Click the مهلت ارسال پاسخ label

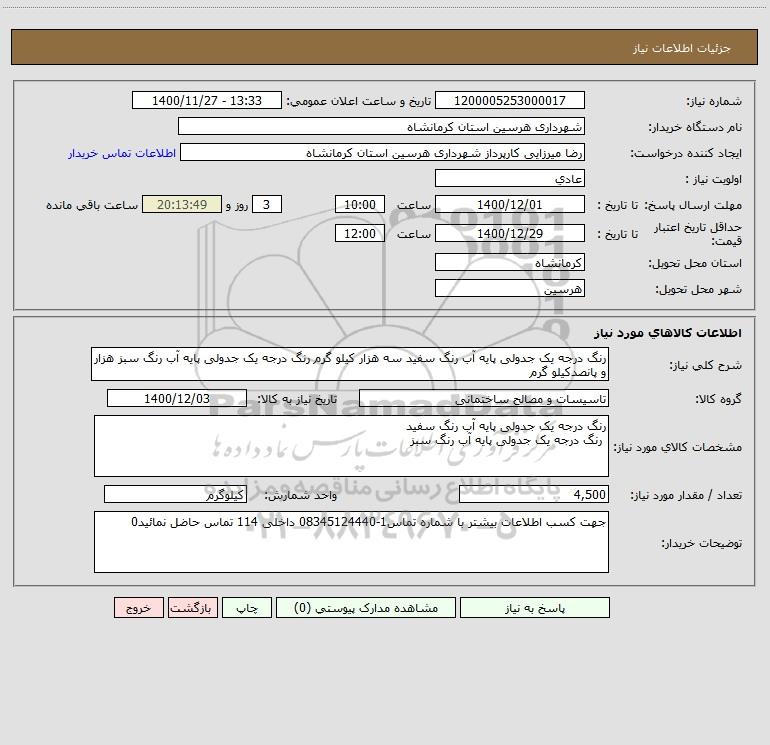tap(693, 205)
